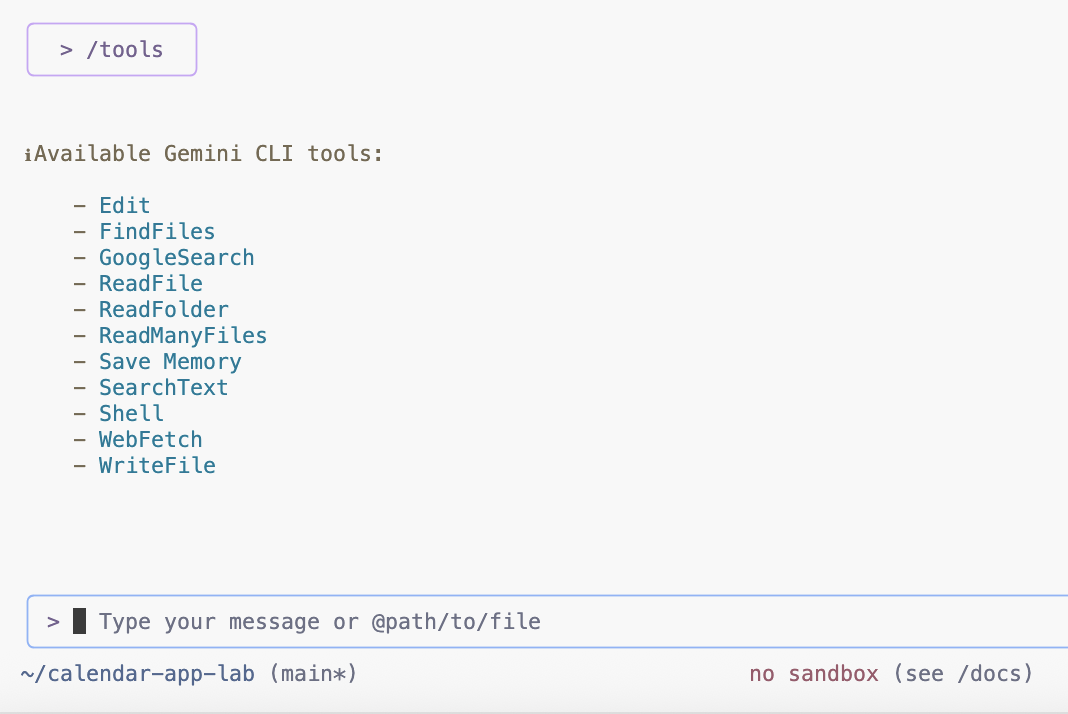The image size is (1068, 714).
Task: Click the WebFetch tool name
Action: 150,440
